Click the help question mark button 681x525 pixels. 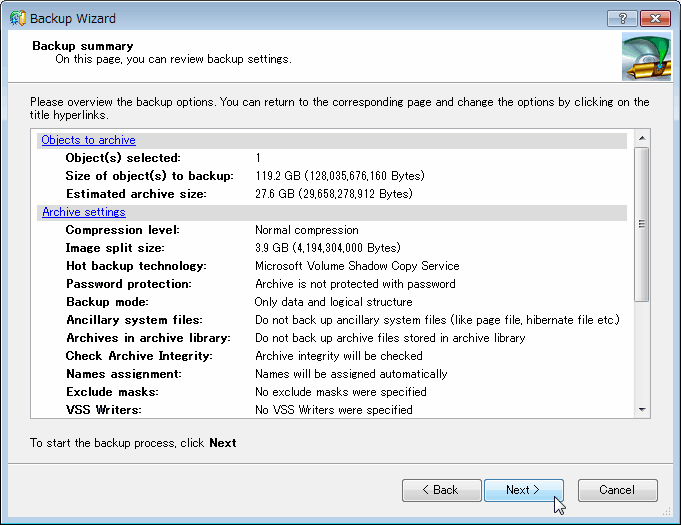click(621, 18)
